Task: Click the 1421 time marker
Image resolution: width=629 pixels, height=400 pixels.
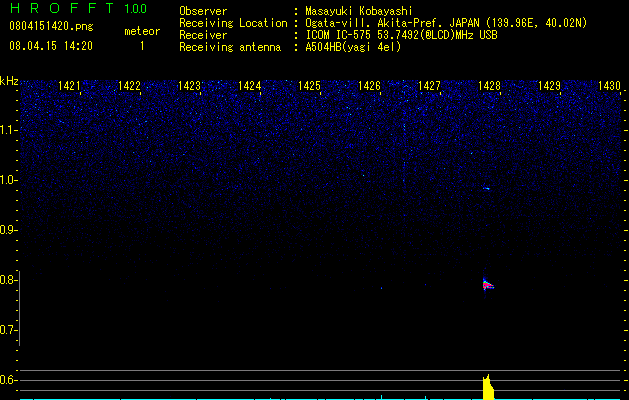Action: 69,86
